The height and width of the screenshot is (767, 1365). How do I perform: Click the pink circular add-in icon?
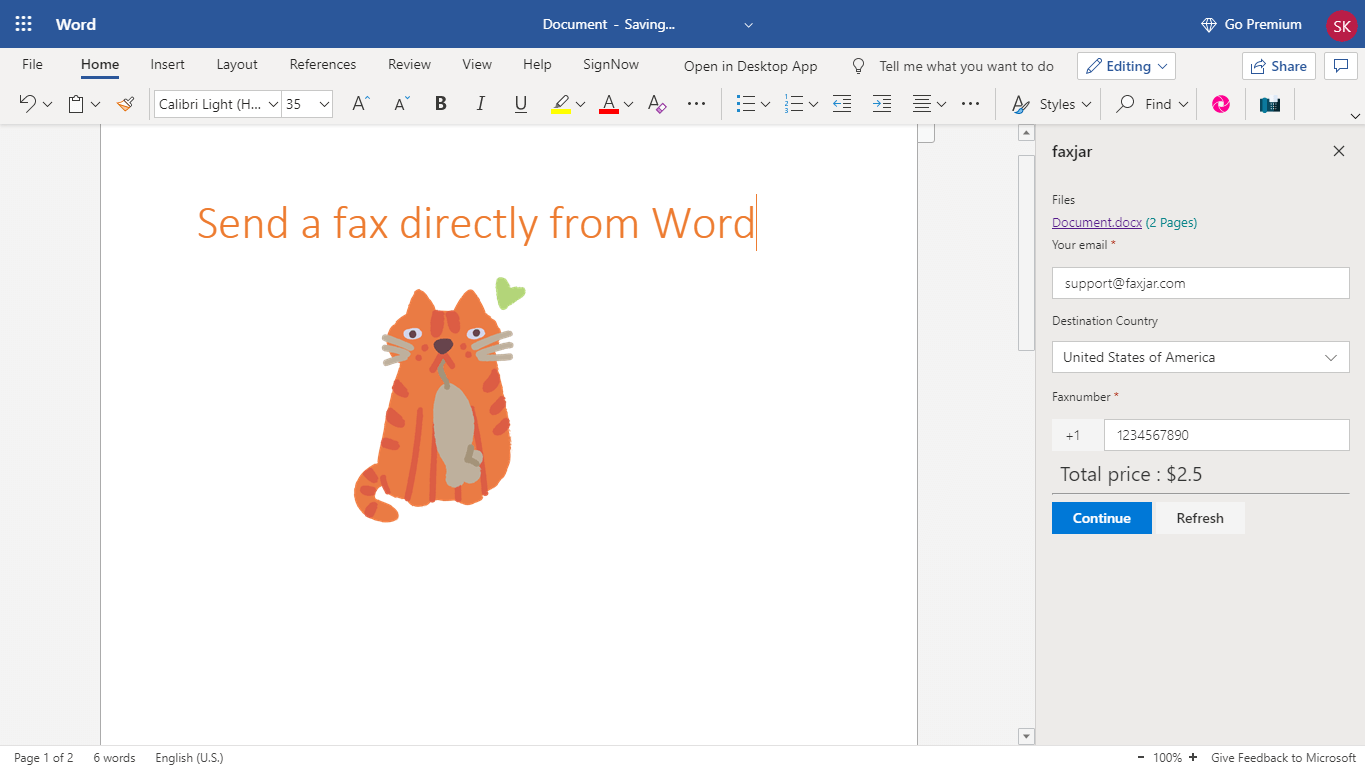(1221, 104)
